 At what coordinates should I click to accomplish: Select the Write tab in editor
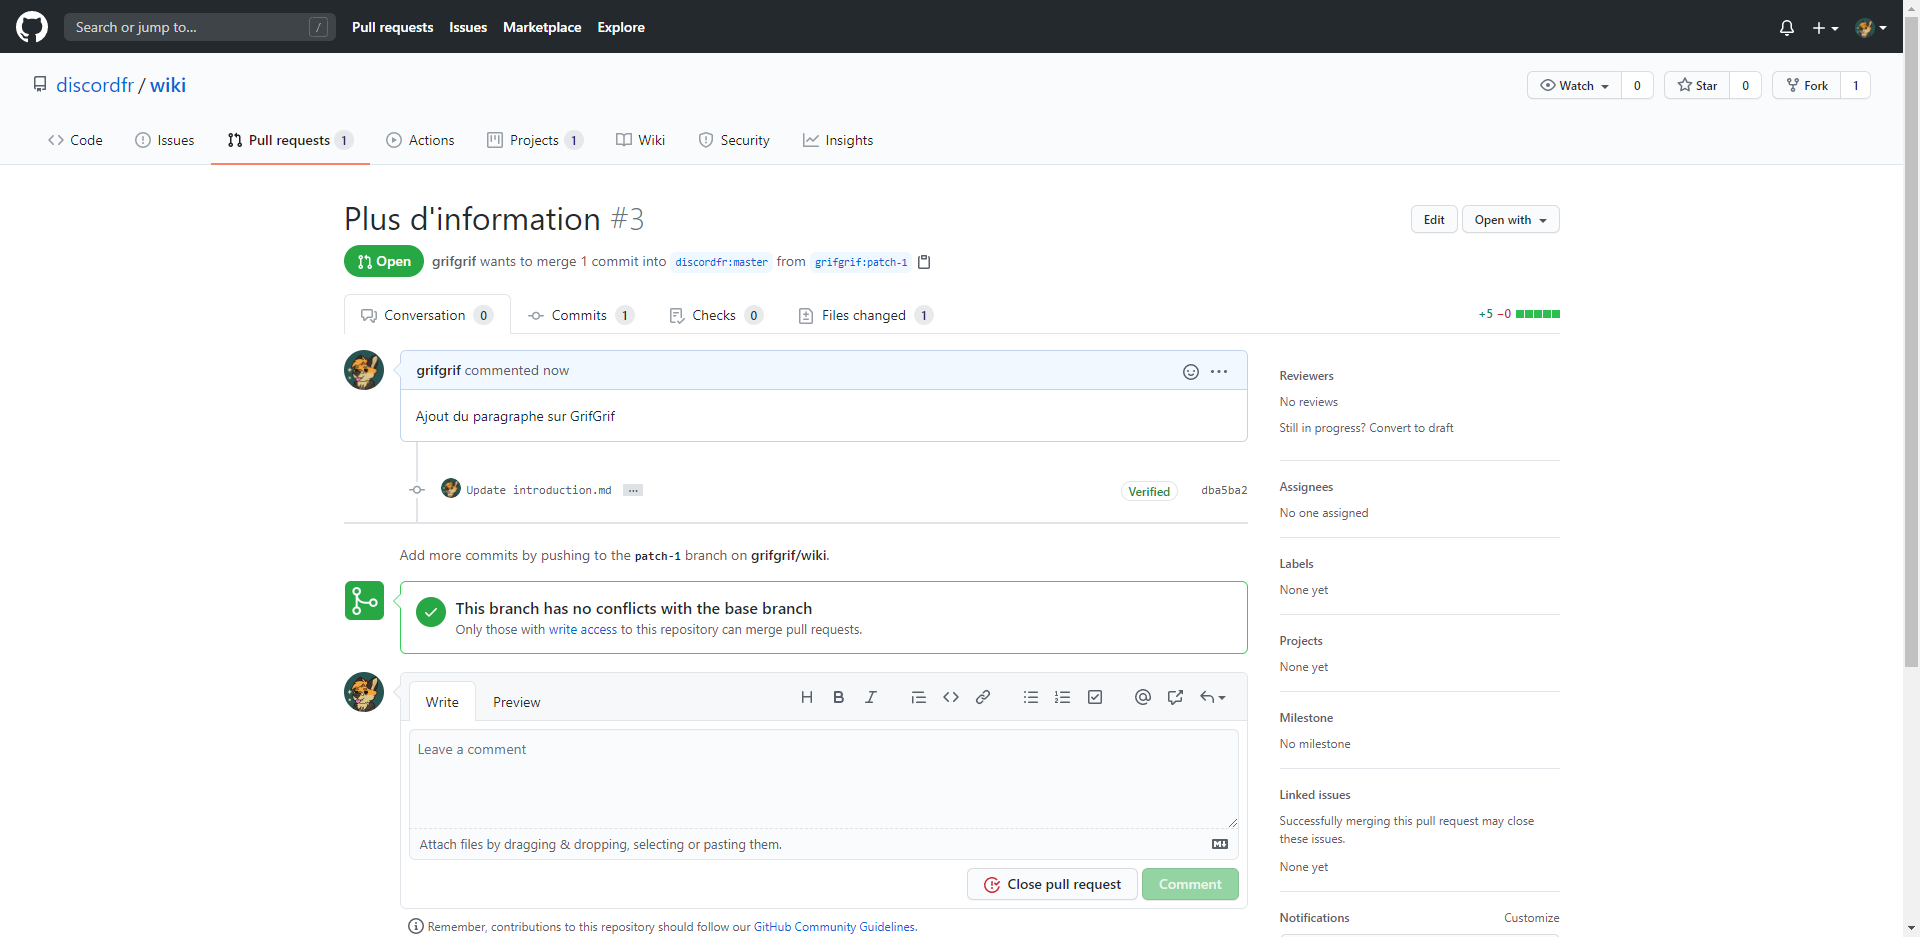(442, 702)
